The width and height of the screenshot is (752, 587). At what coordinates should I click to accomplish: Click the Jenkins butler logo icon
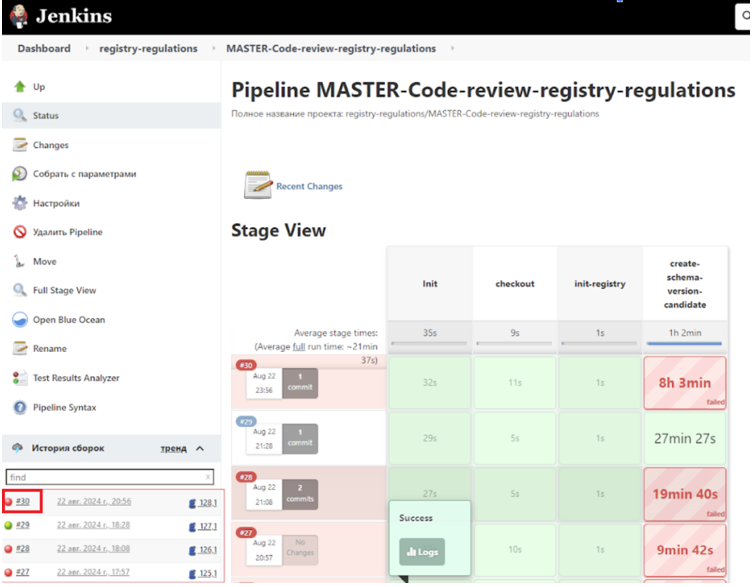point(19,16)
